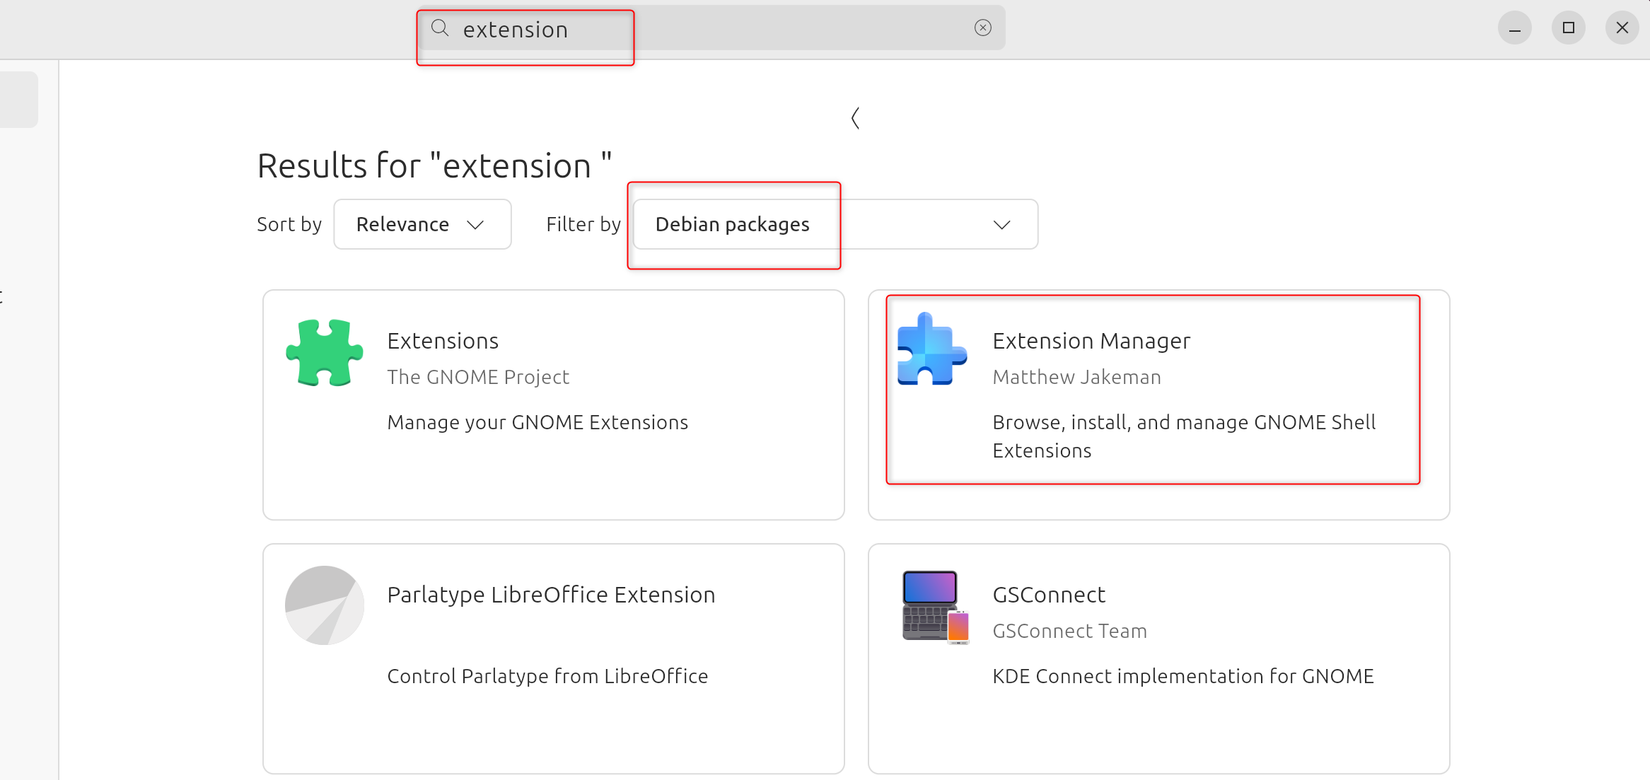Open the Sort by Relevance dropdown
1650x780 pixels.
tap(422, 224)
